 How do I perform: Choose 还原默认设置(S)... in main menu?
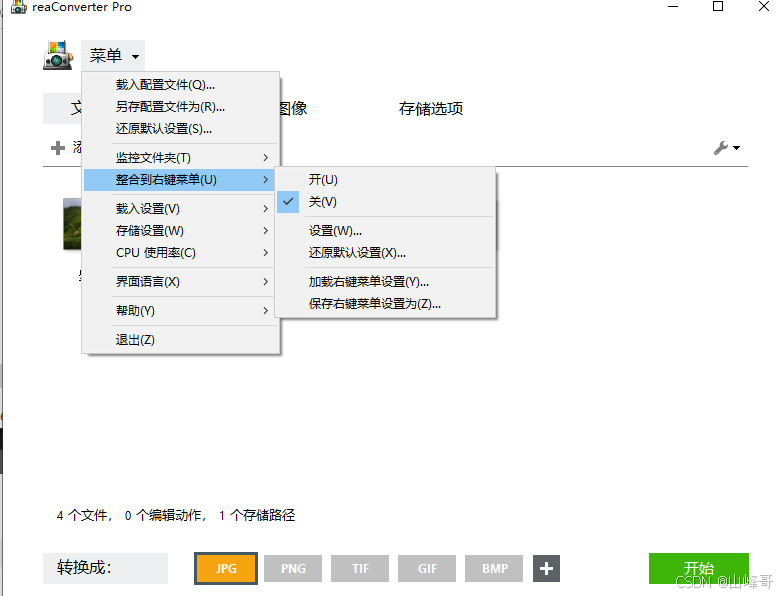(x=179, y=129)
